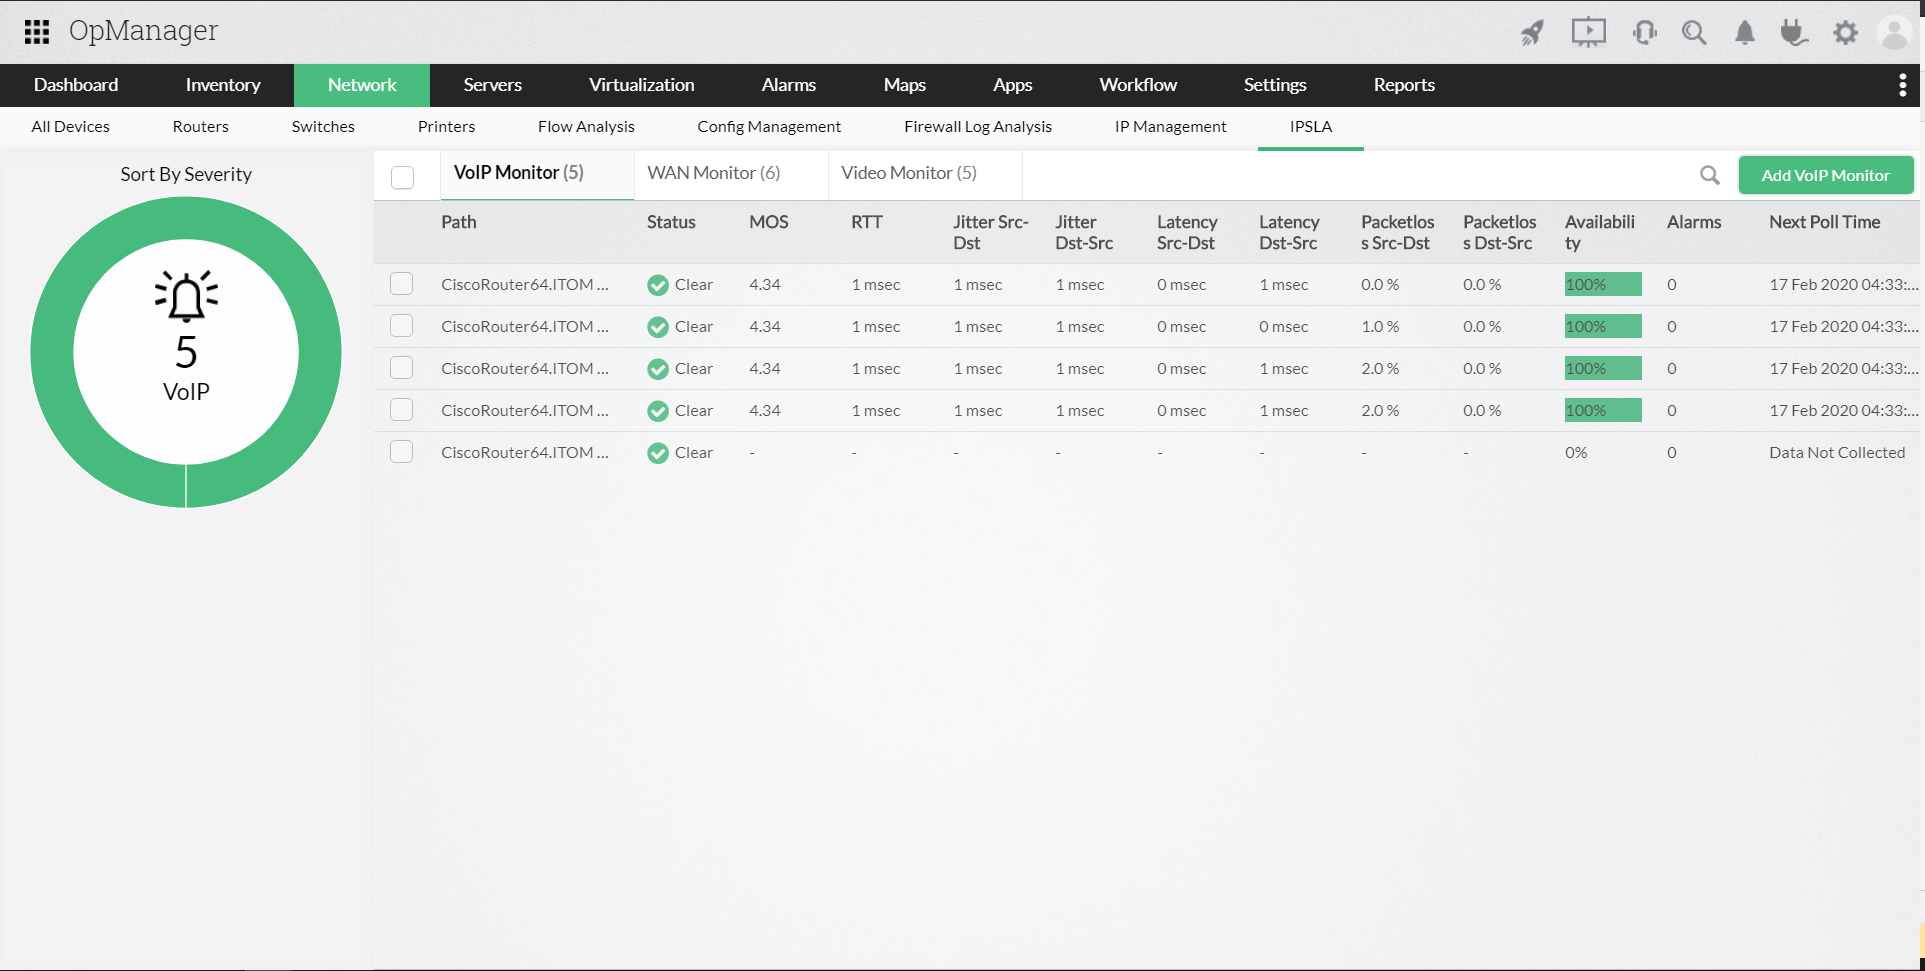Viewport: 1925px width, 971px height.
Task: Click the rocket quick-launch icon
Action: [x=1532, y=33]
